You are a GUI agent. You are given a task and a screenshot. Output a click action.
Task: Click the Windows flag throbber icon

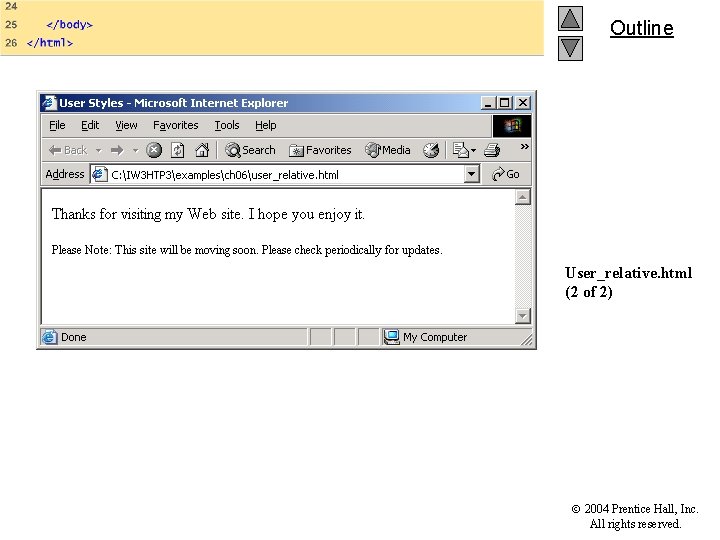pos(512,125)
